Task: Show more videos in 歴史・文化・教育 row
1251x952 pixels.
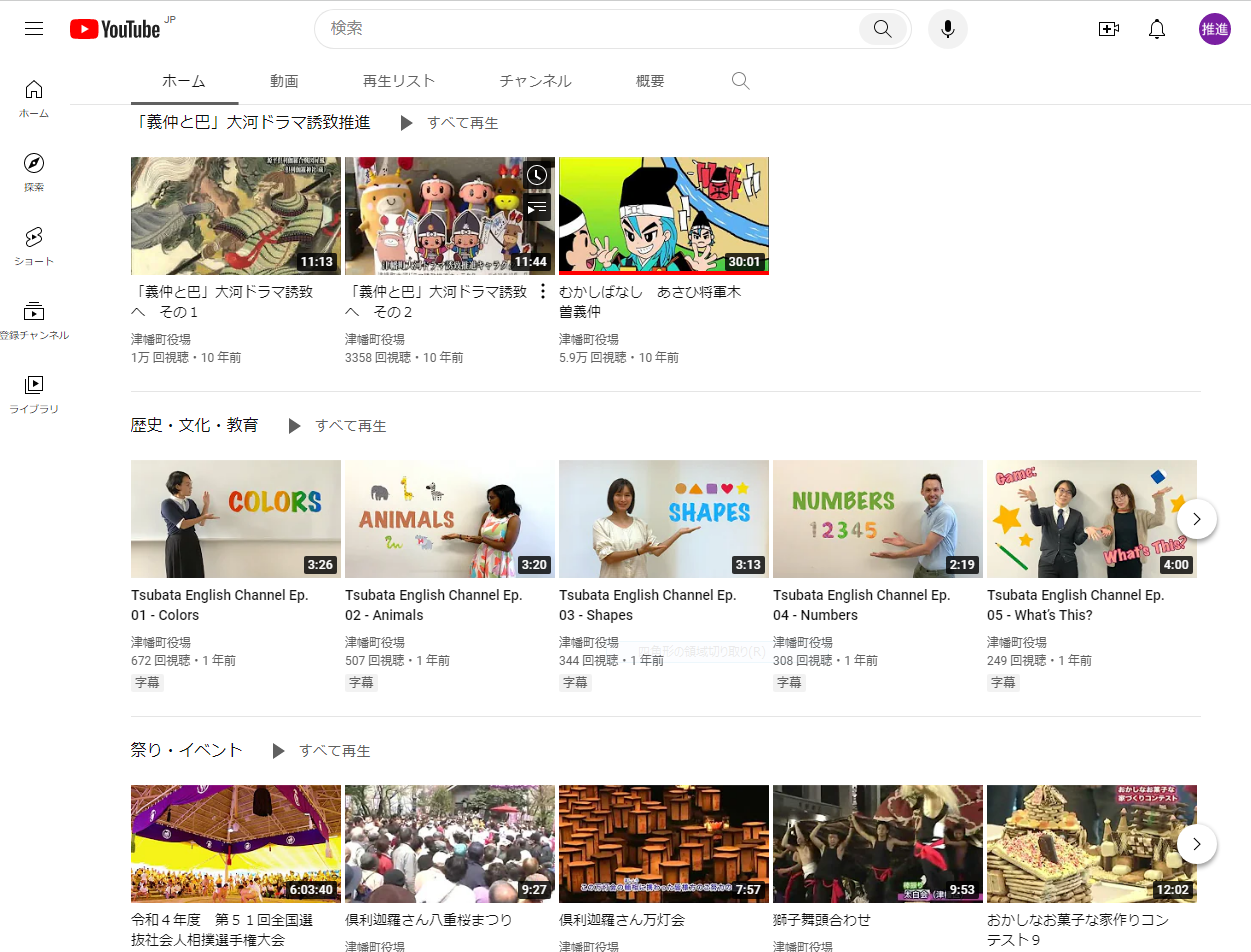Action: point(1197,519)
